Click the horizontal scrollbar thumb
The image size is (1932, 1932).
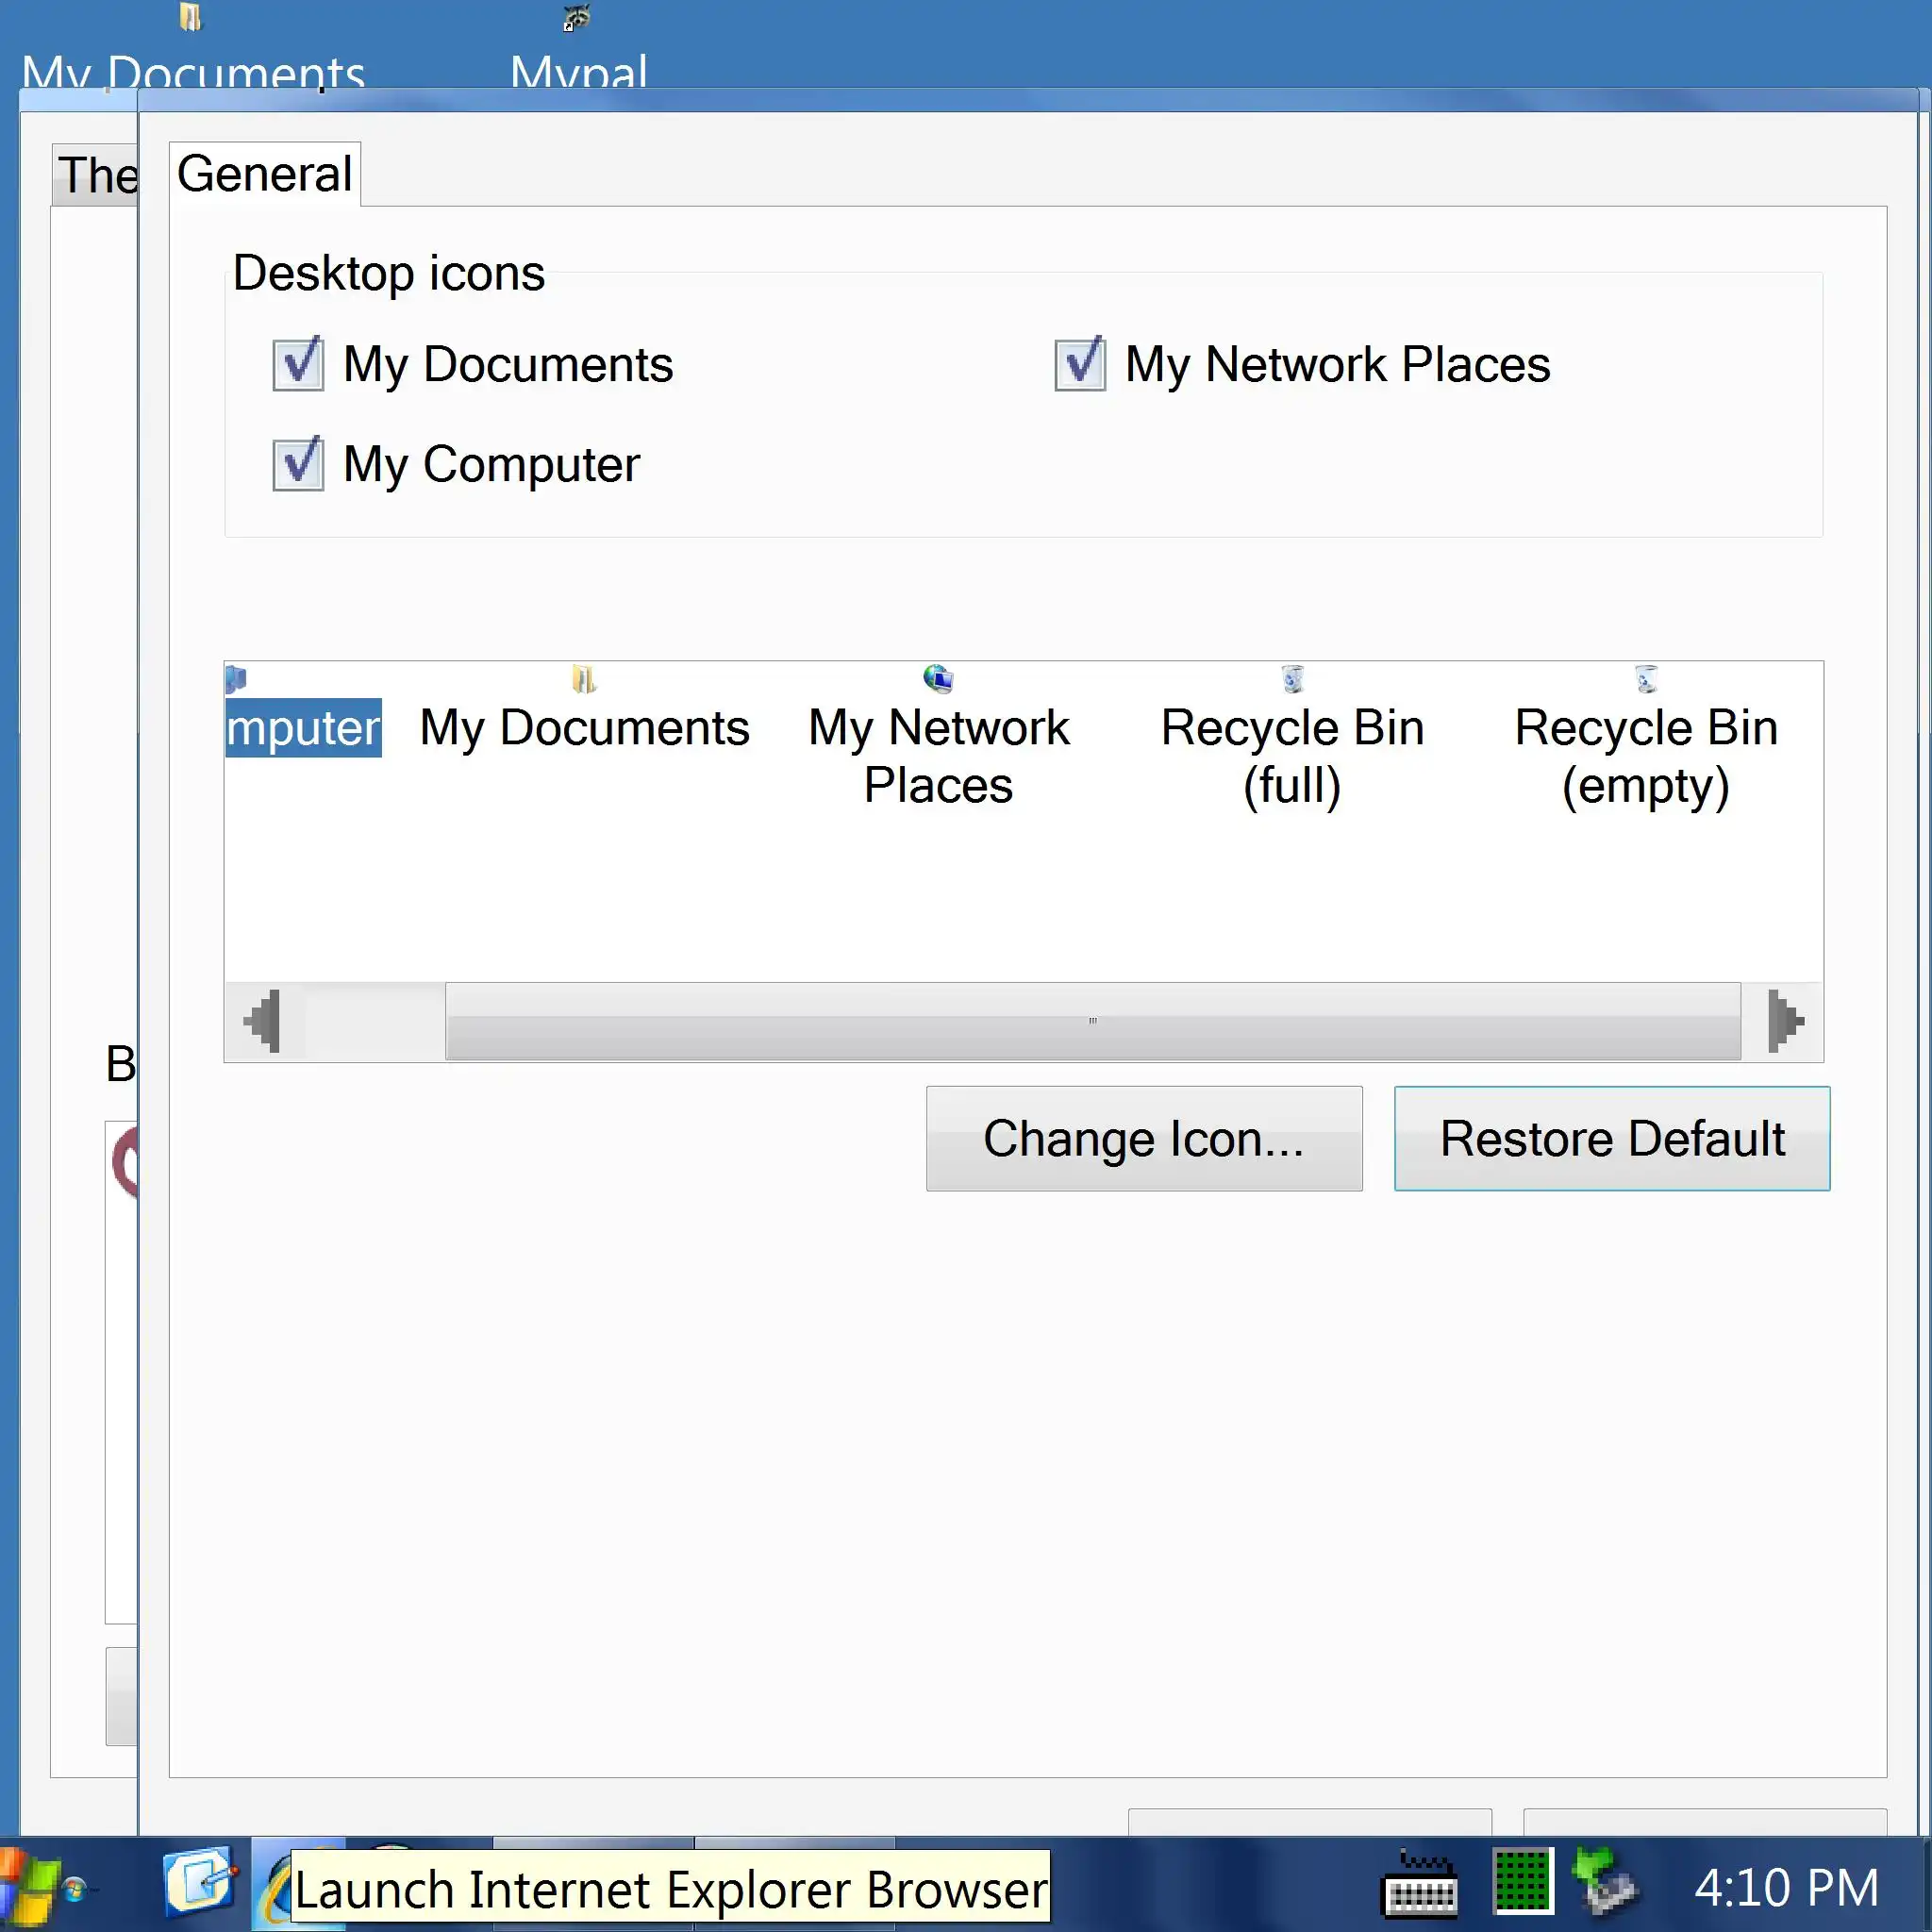pos(1092,1021)
